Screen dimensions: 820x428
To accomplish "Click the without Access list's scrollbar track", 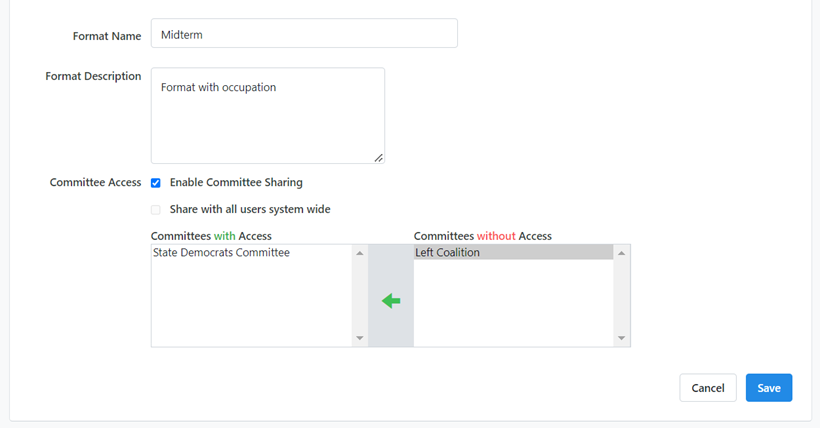I will point(622,295).
